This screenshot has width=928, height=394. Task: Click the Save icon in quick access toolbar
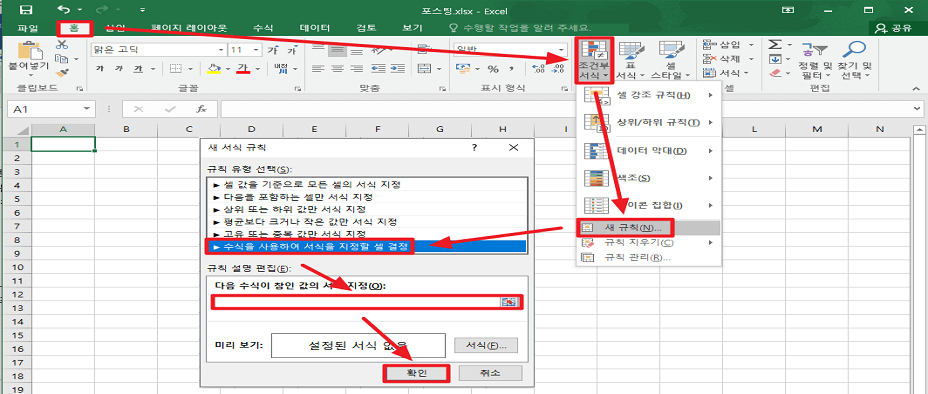pyautogui.click(x=27, y=9)
